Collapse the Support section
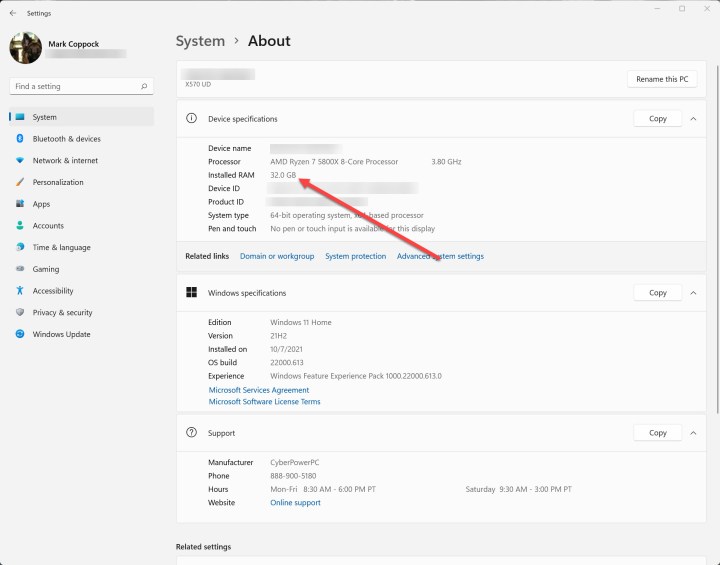 pyautogui.click(x=693, y=433)
